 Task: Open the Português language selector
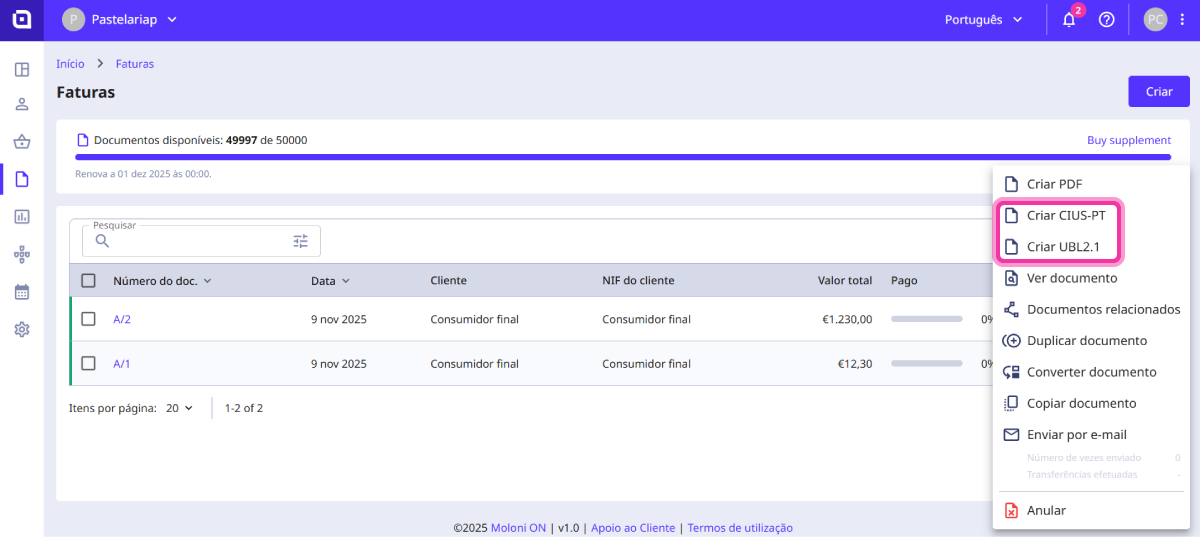983,20
